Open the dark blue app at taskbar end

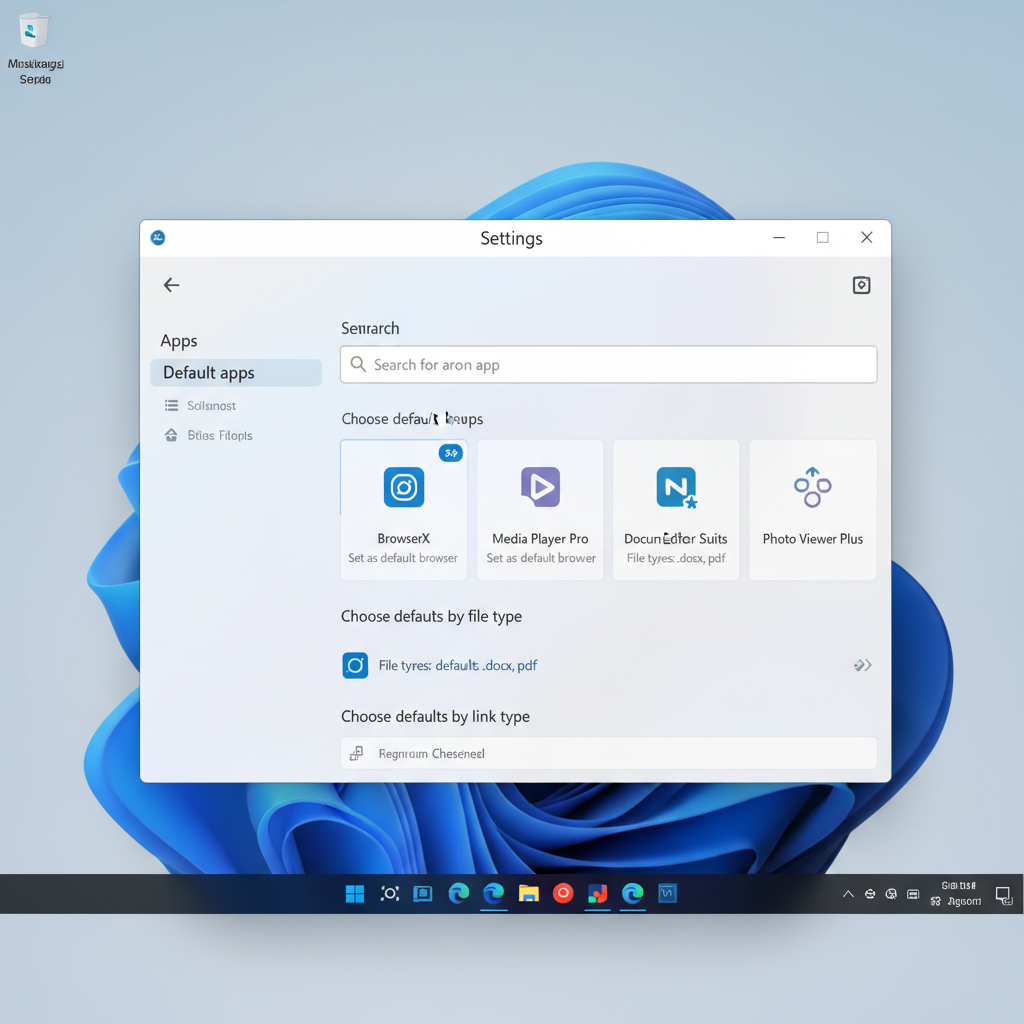pyautogui.click(x=667, y=893)
